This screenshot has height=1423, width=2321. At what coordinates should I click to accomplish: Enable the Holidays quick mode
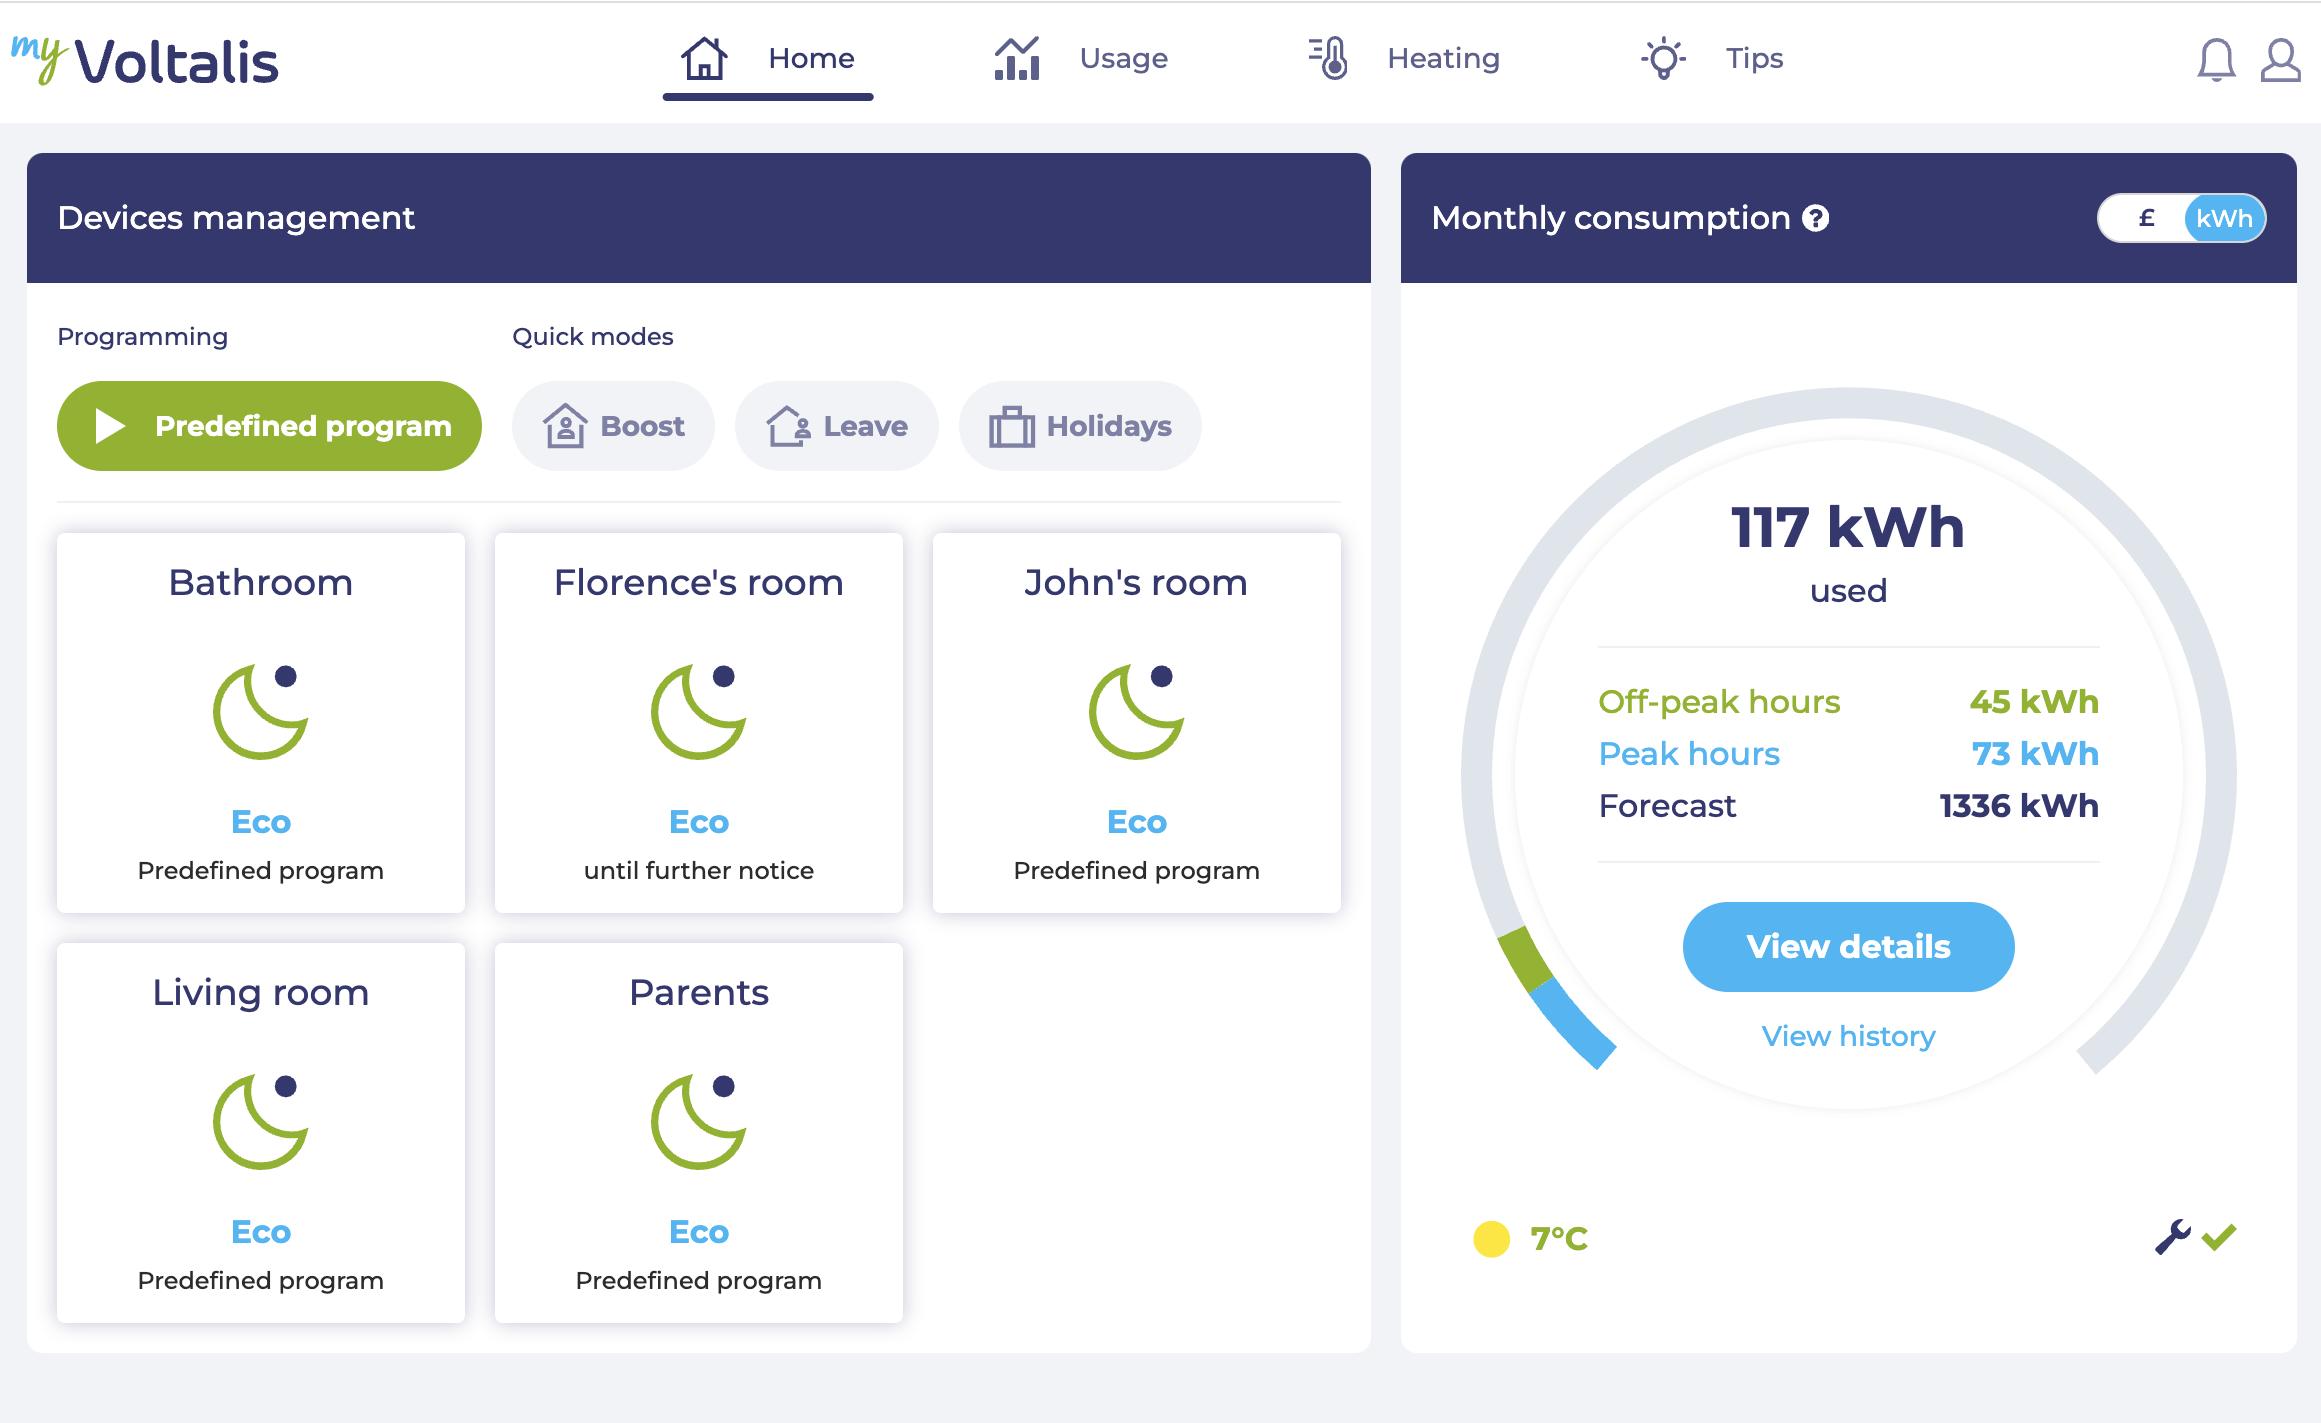coord(1080,426)
